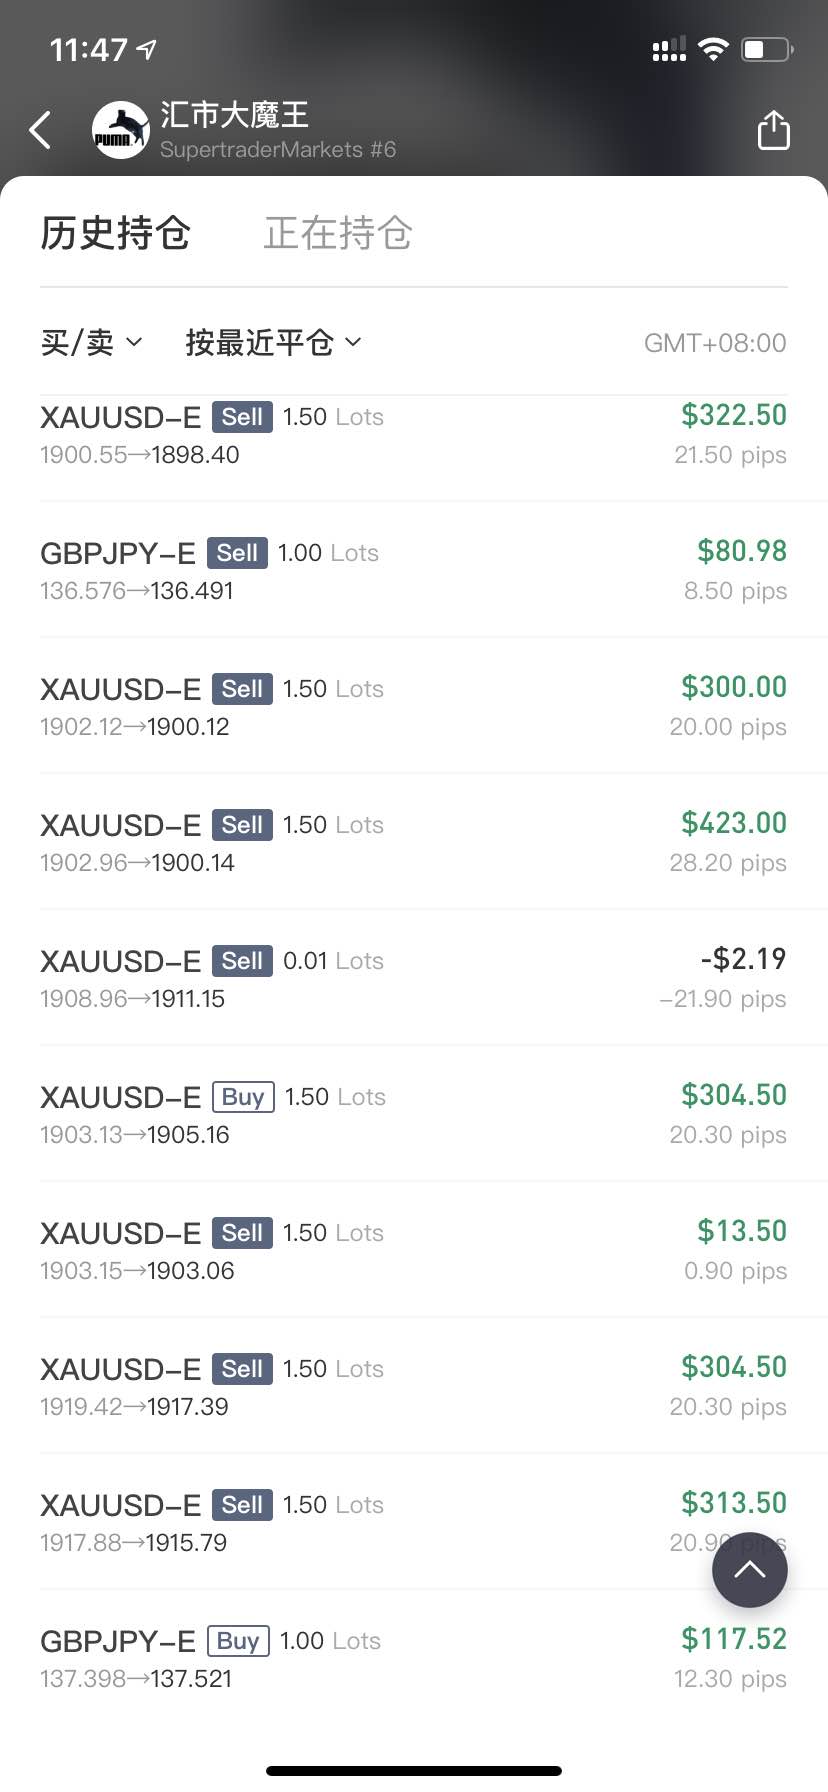
Task: Select the GMT+08:00 timezone label
Action: tap(715, 343)
